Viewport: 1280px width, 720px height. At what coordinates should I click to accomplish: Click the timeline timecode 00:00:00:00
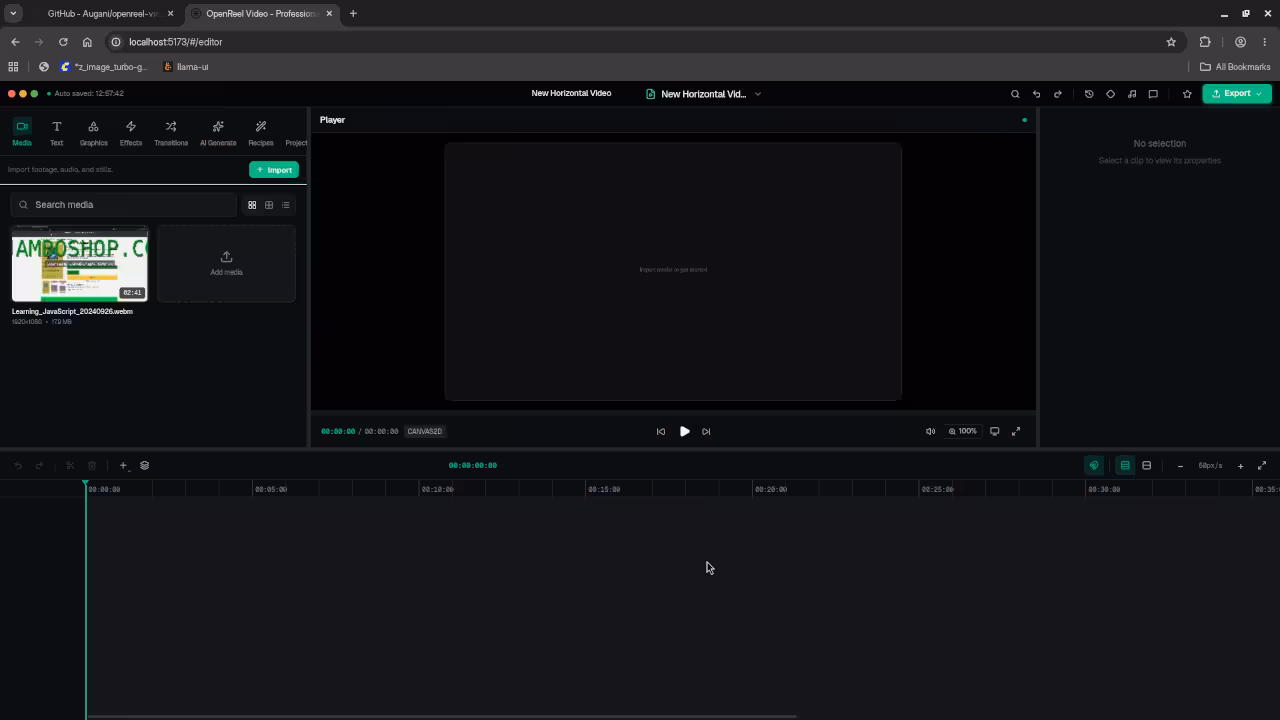(x=473, y=466)
